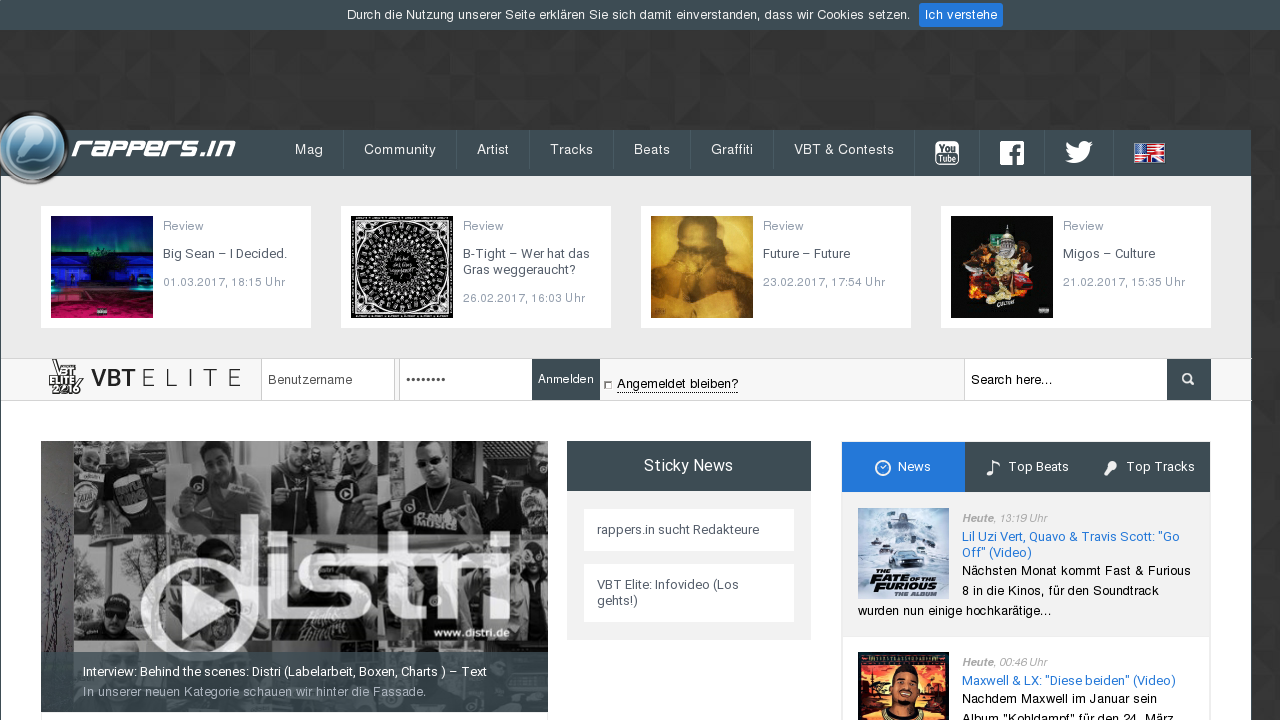Click the rappers.in logo
This screenshot has width=1280, height=720.
click(118, 149)
